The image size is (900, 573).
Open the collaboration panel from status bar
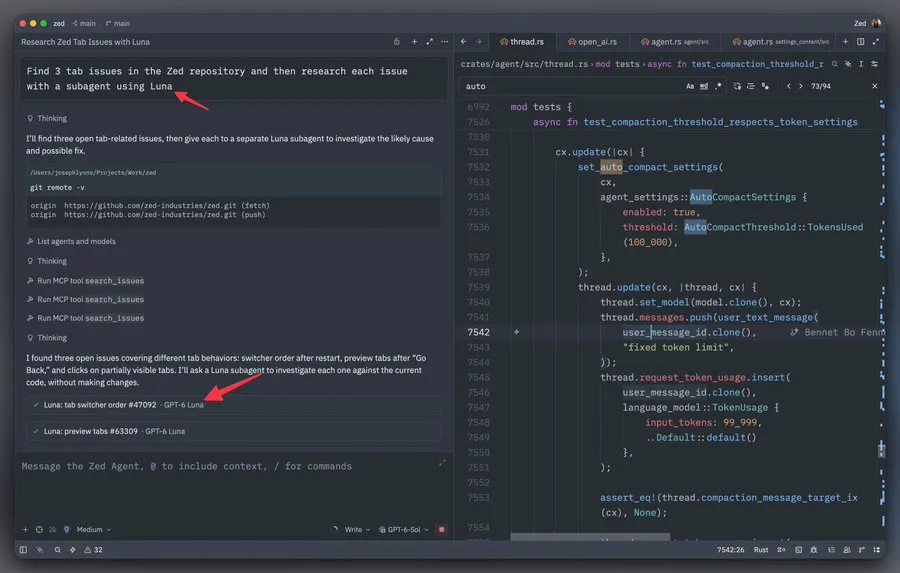pos(847,549)
